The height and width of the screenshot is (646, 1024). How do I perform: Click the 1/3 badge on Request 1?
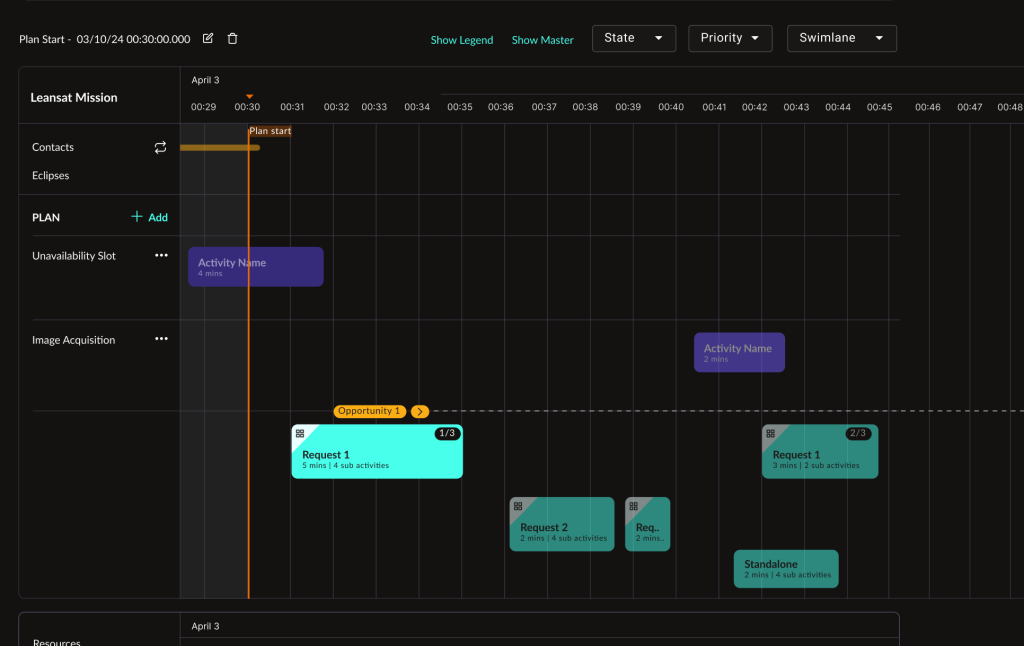[x=447, y=433]
